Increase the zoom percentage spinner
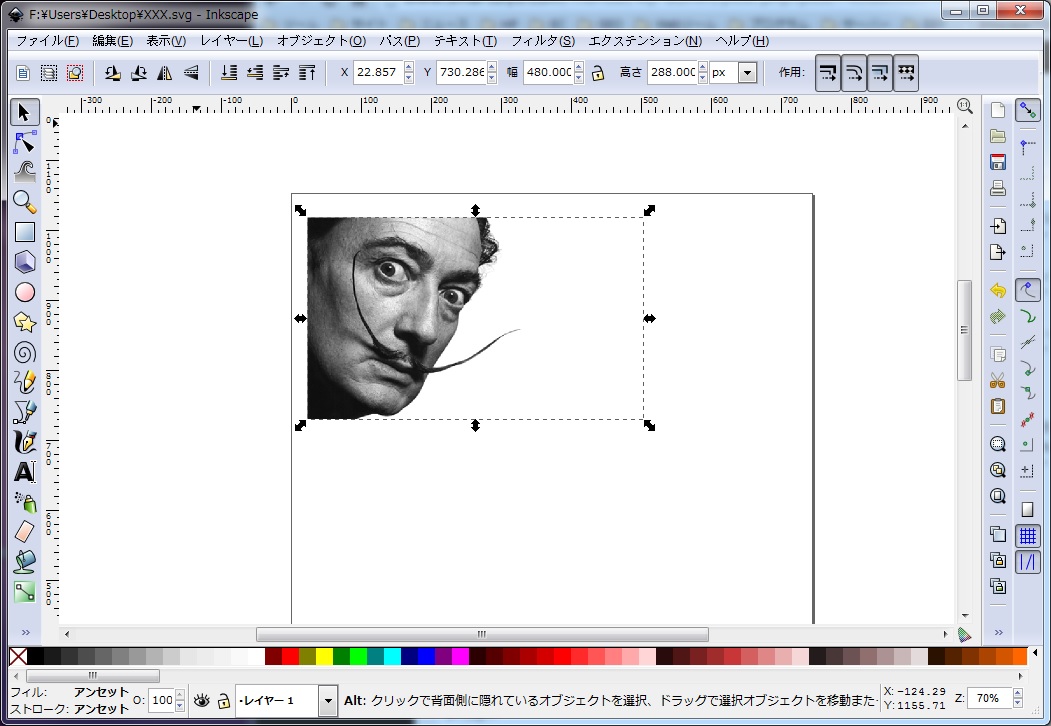Viewport: 1051px width, 726px height. click(1017, 693)
